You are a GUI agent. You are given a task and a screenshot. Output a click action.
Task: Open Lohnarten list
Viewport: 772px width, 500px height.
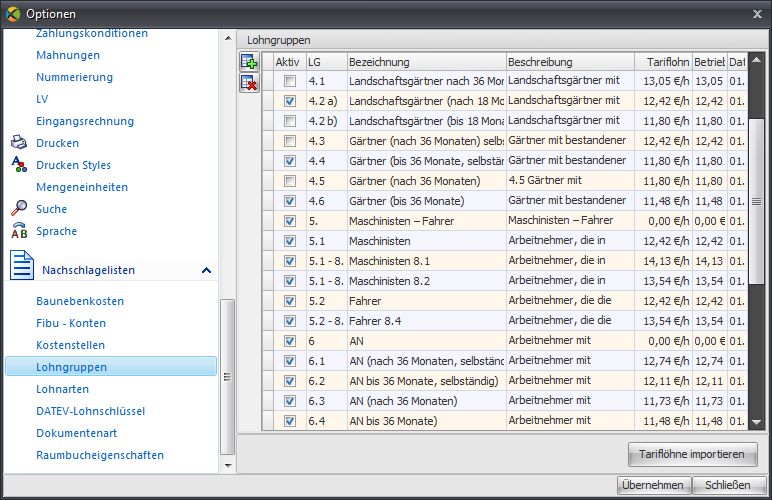(63, 389)
